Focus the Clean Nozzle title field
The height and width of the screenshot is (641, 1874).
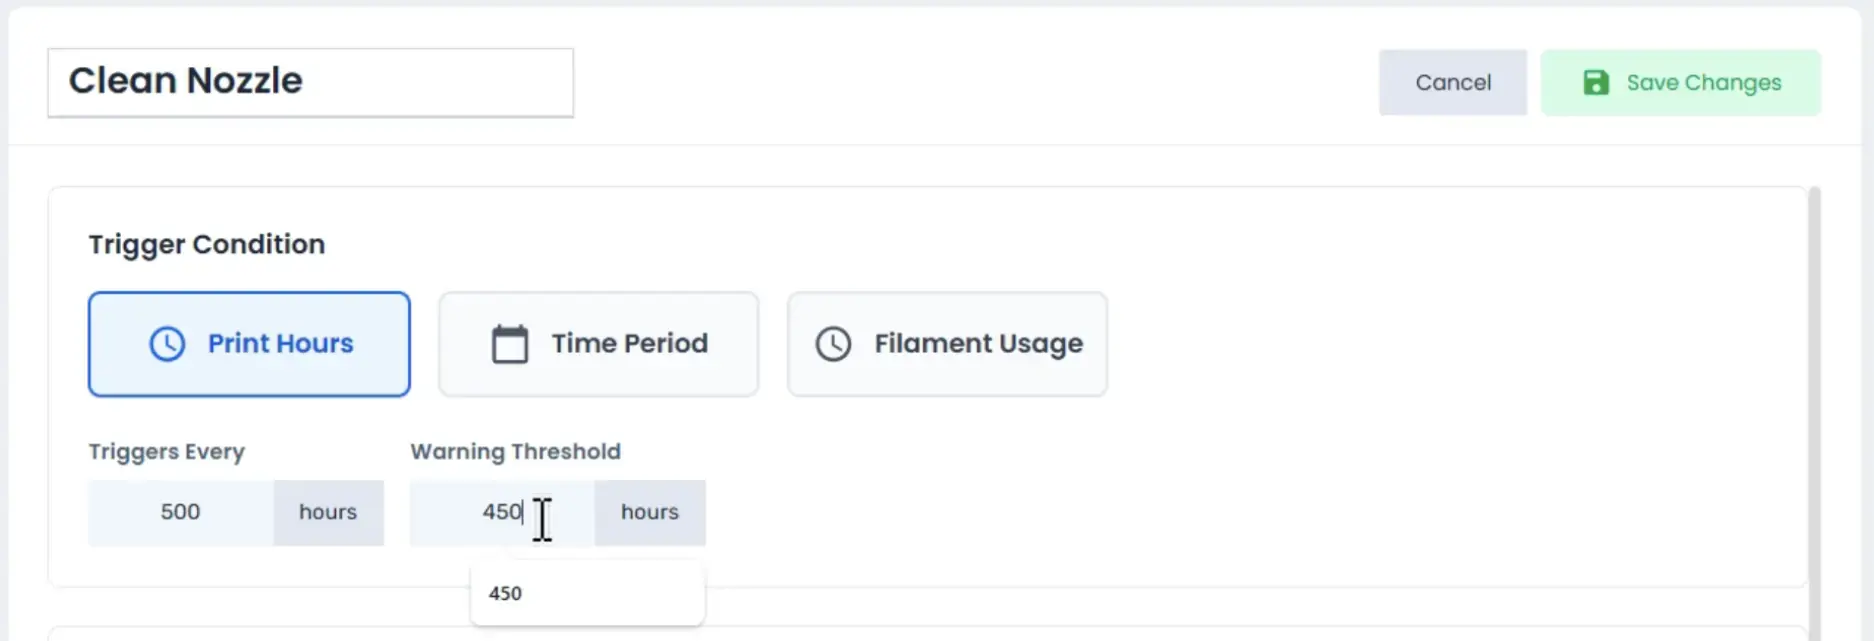[x=311, y=82]
